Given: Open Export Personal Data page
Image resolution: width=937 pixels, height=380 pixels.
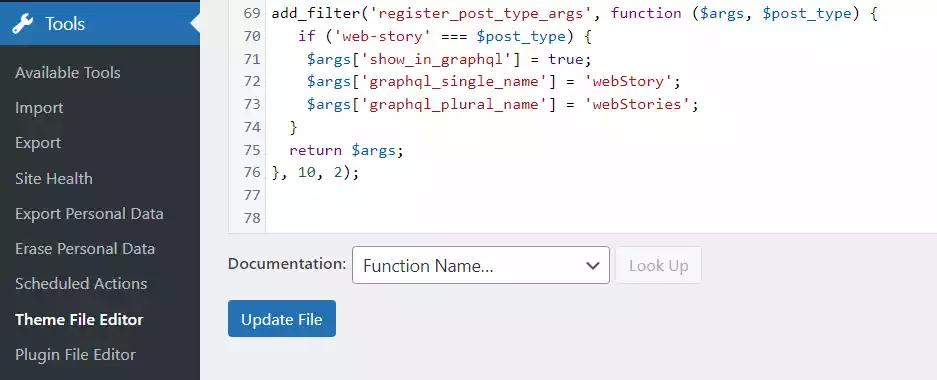Looking at the screenshot, I should coord(89,214).
